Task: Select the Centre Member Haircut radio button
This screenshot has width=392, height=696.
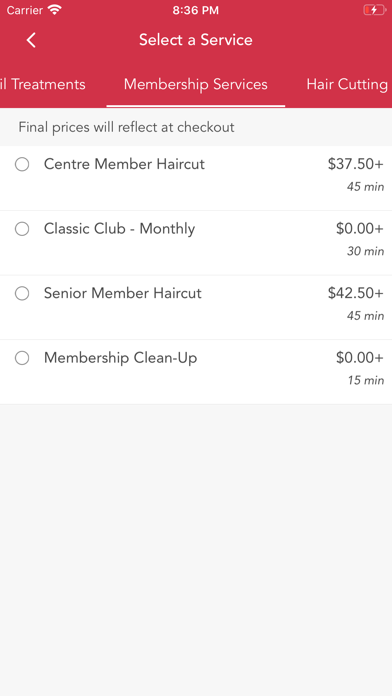Action: (22, 165)
